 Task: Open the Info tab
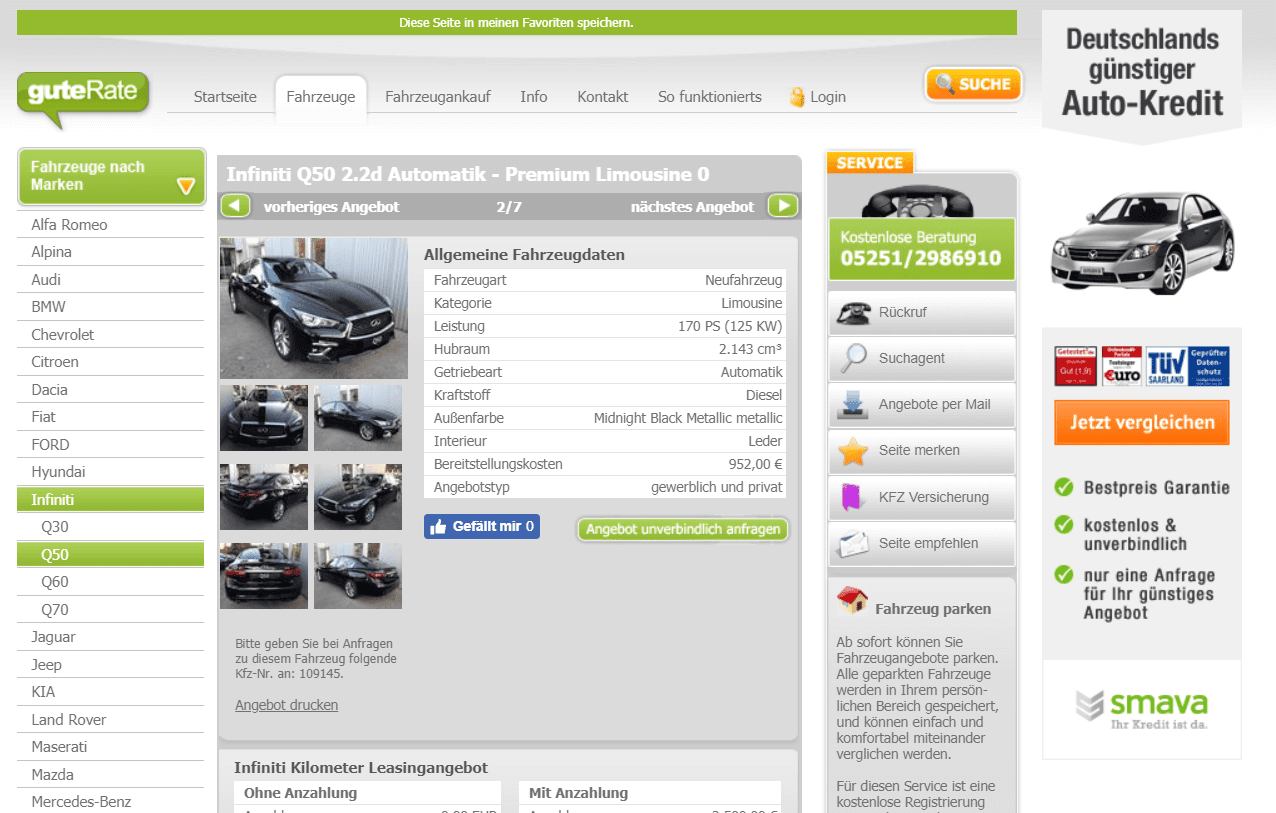[x=534, y=97]
